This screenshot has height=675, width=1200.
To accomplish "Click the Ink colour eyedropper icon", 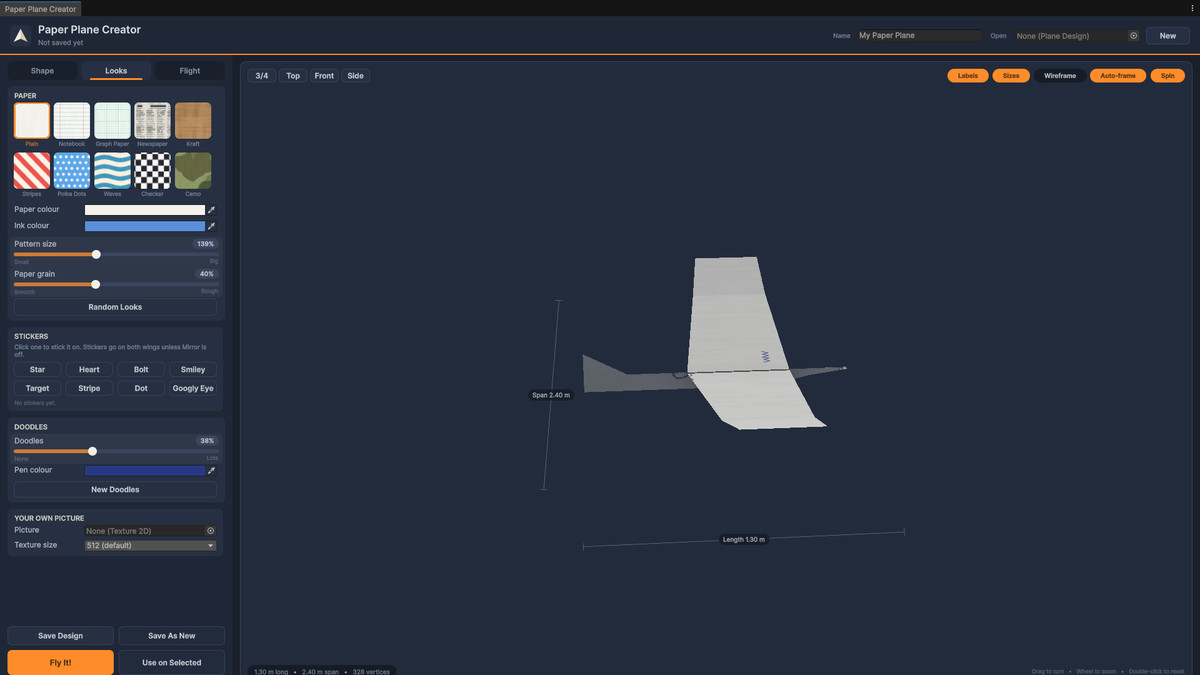I will tap(211, 226).
